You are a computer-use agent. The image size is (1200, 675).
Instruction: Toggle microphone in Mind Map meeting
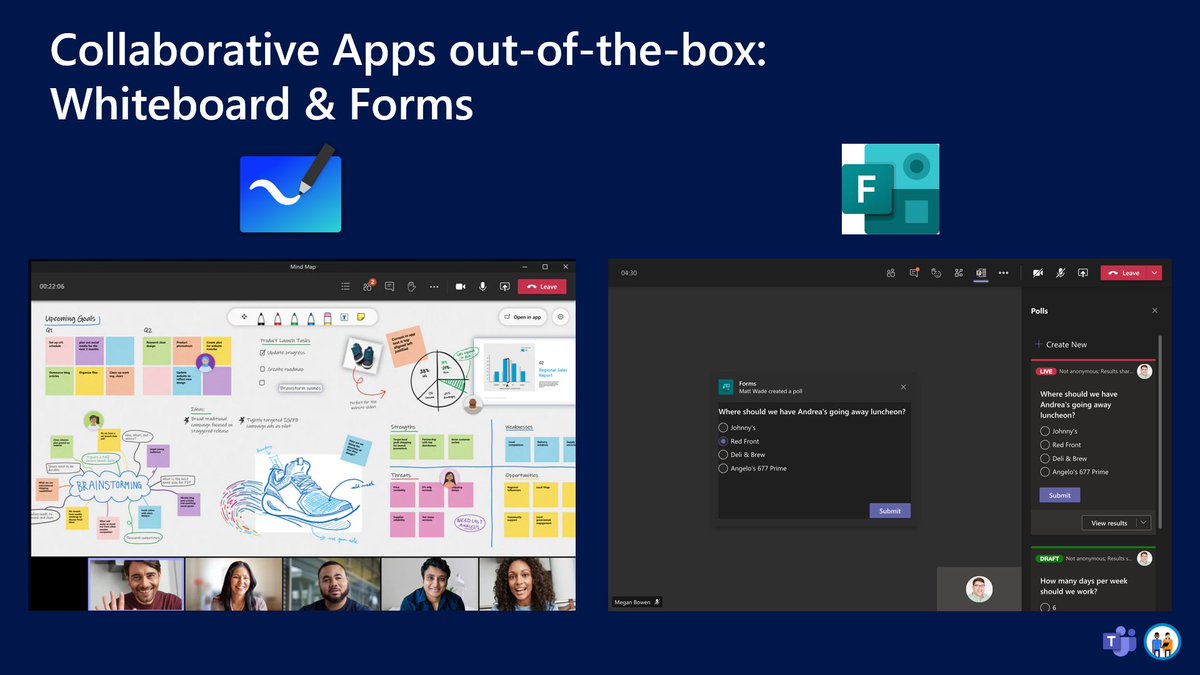(x=483, y=286)
